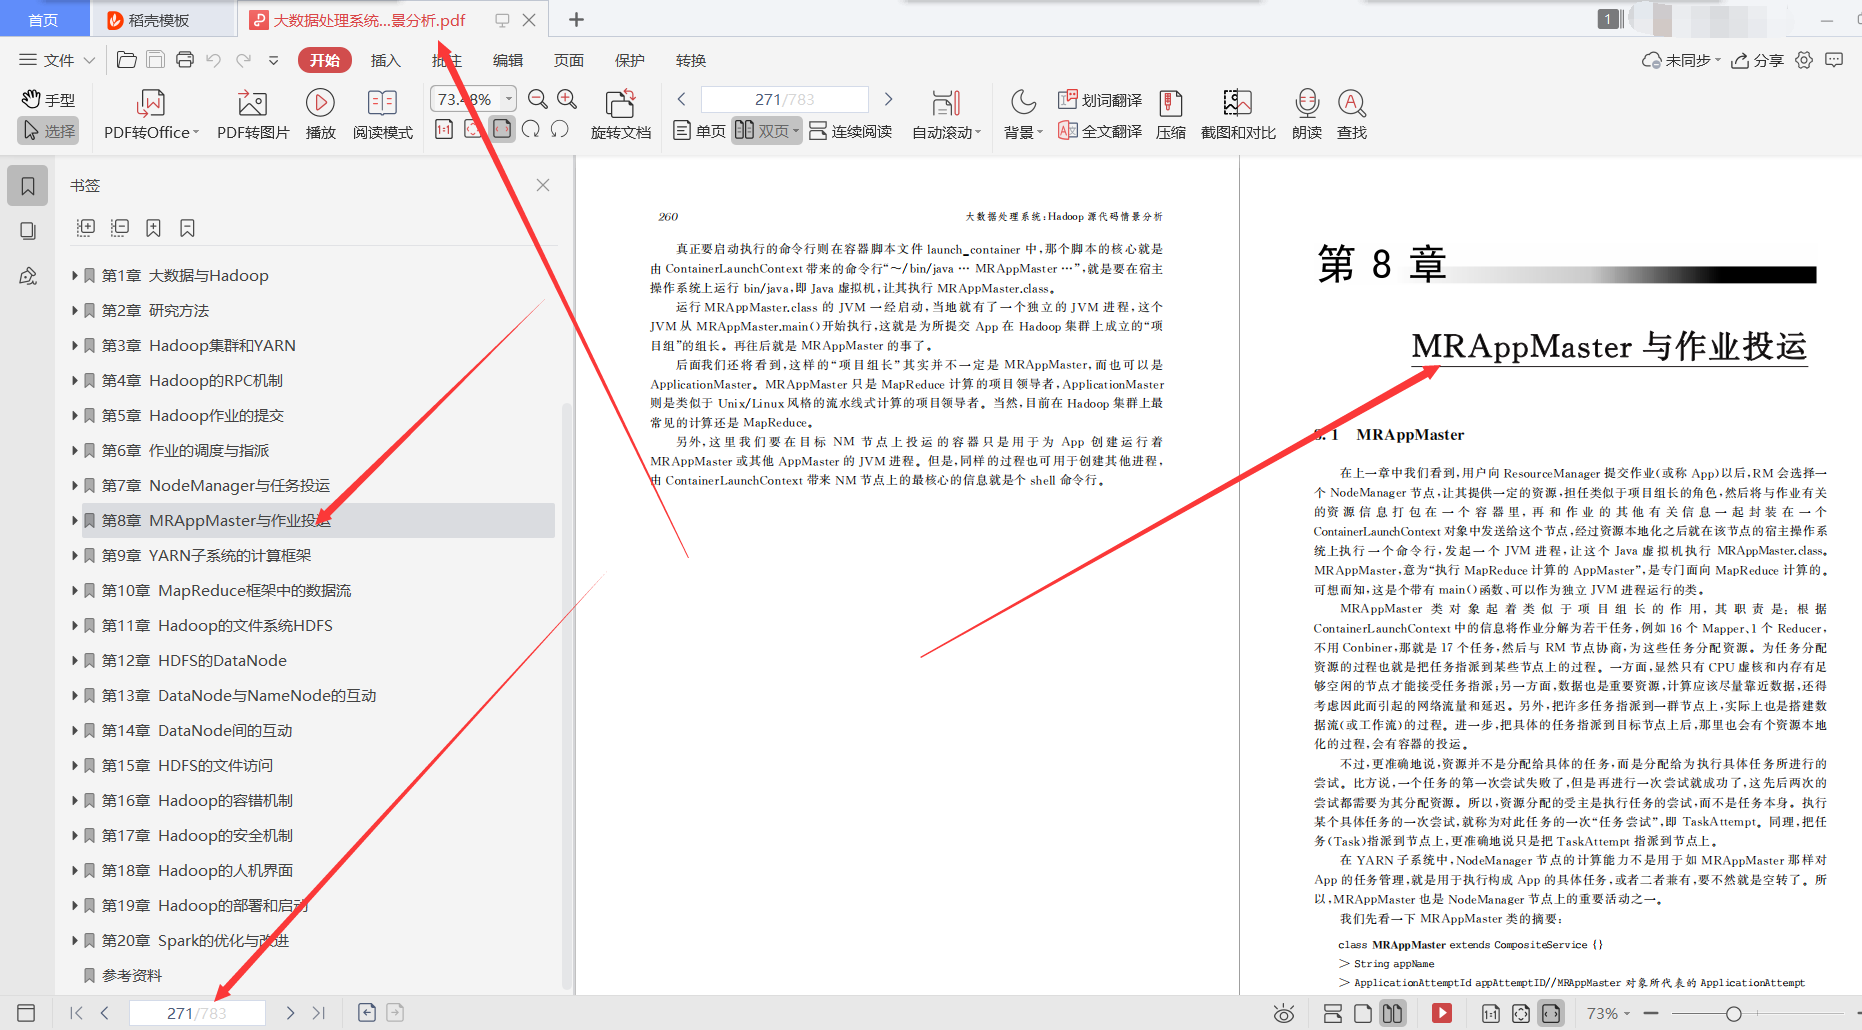Switch to 单页 single page view
The width and height of the screenshot is (1862, 1030).
click(x=700, y=131)
